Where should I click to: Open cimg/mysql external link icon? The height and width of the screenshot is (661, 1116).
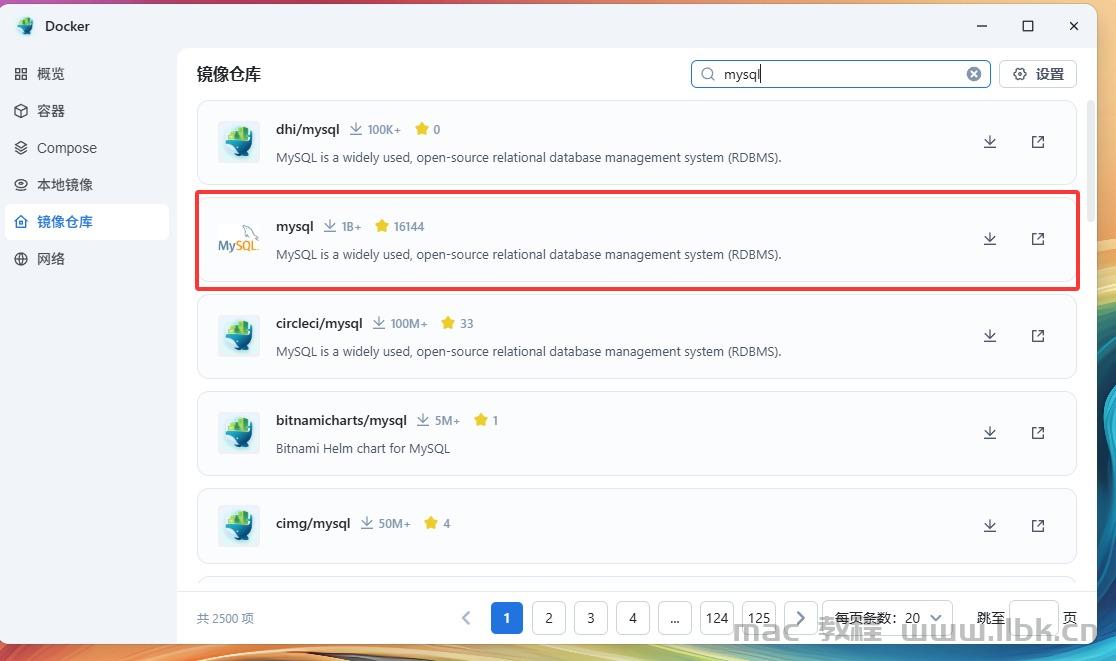click(x=1038, y=525)
